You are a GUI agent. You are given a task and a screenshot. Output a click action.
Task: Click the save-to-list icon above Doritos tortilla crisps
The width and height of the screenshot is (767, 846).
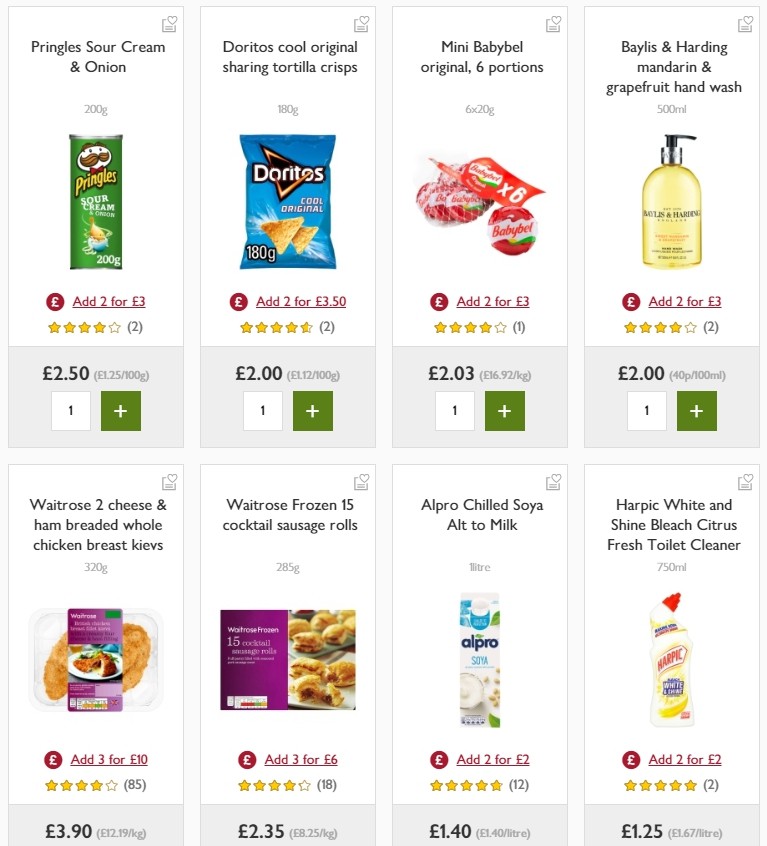361,23
